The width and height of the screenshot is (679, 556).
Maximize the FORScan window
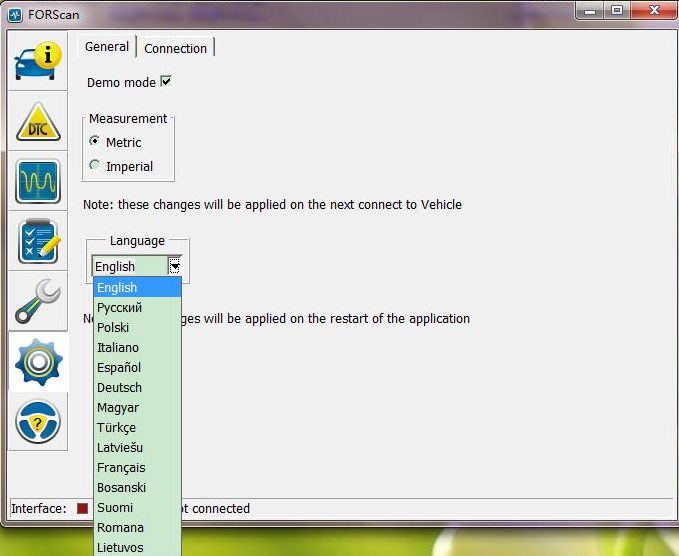coord(617,10)
